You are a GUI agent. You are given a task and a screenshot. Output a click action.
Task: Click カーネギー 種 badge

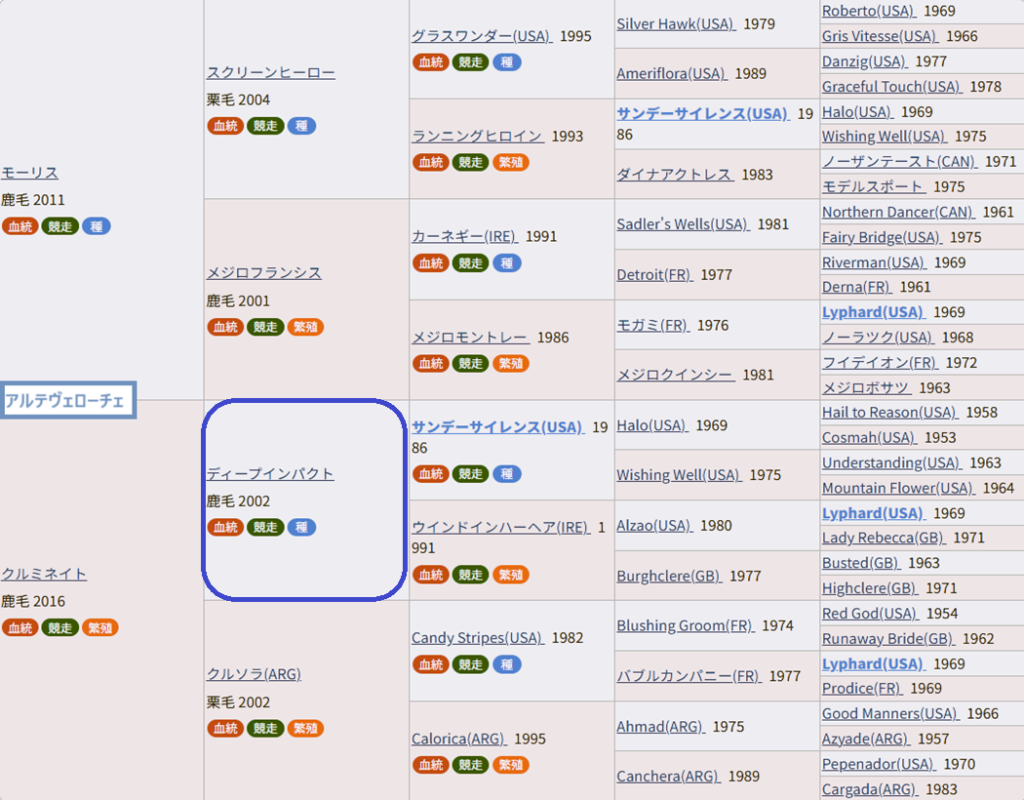[506, 263]
